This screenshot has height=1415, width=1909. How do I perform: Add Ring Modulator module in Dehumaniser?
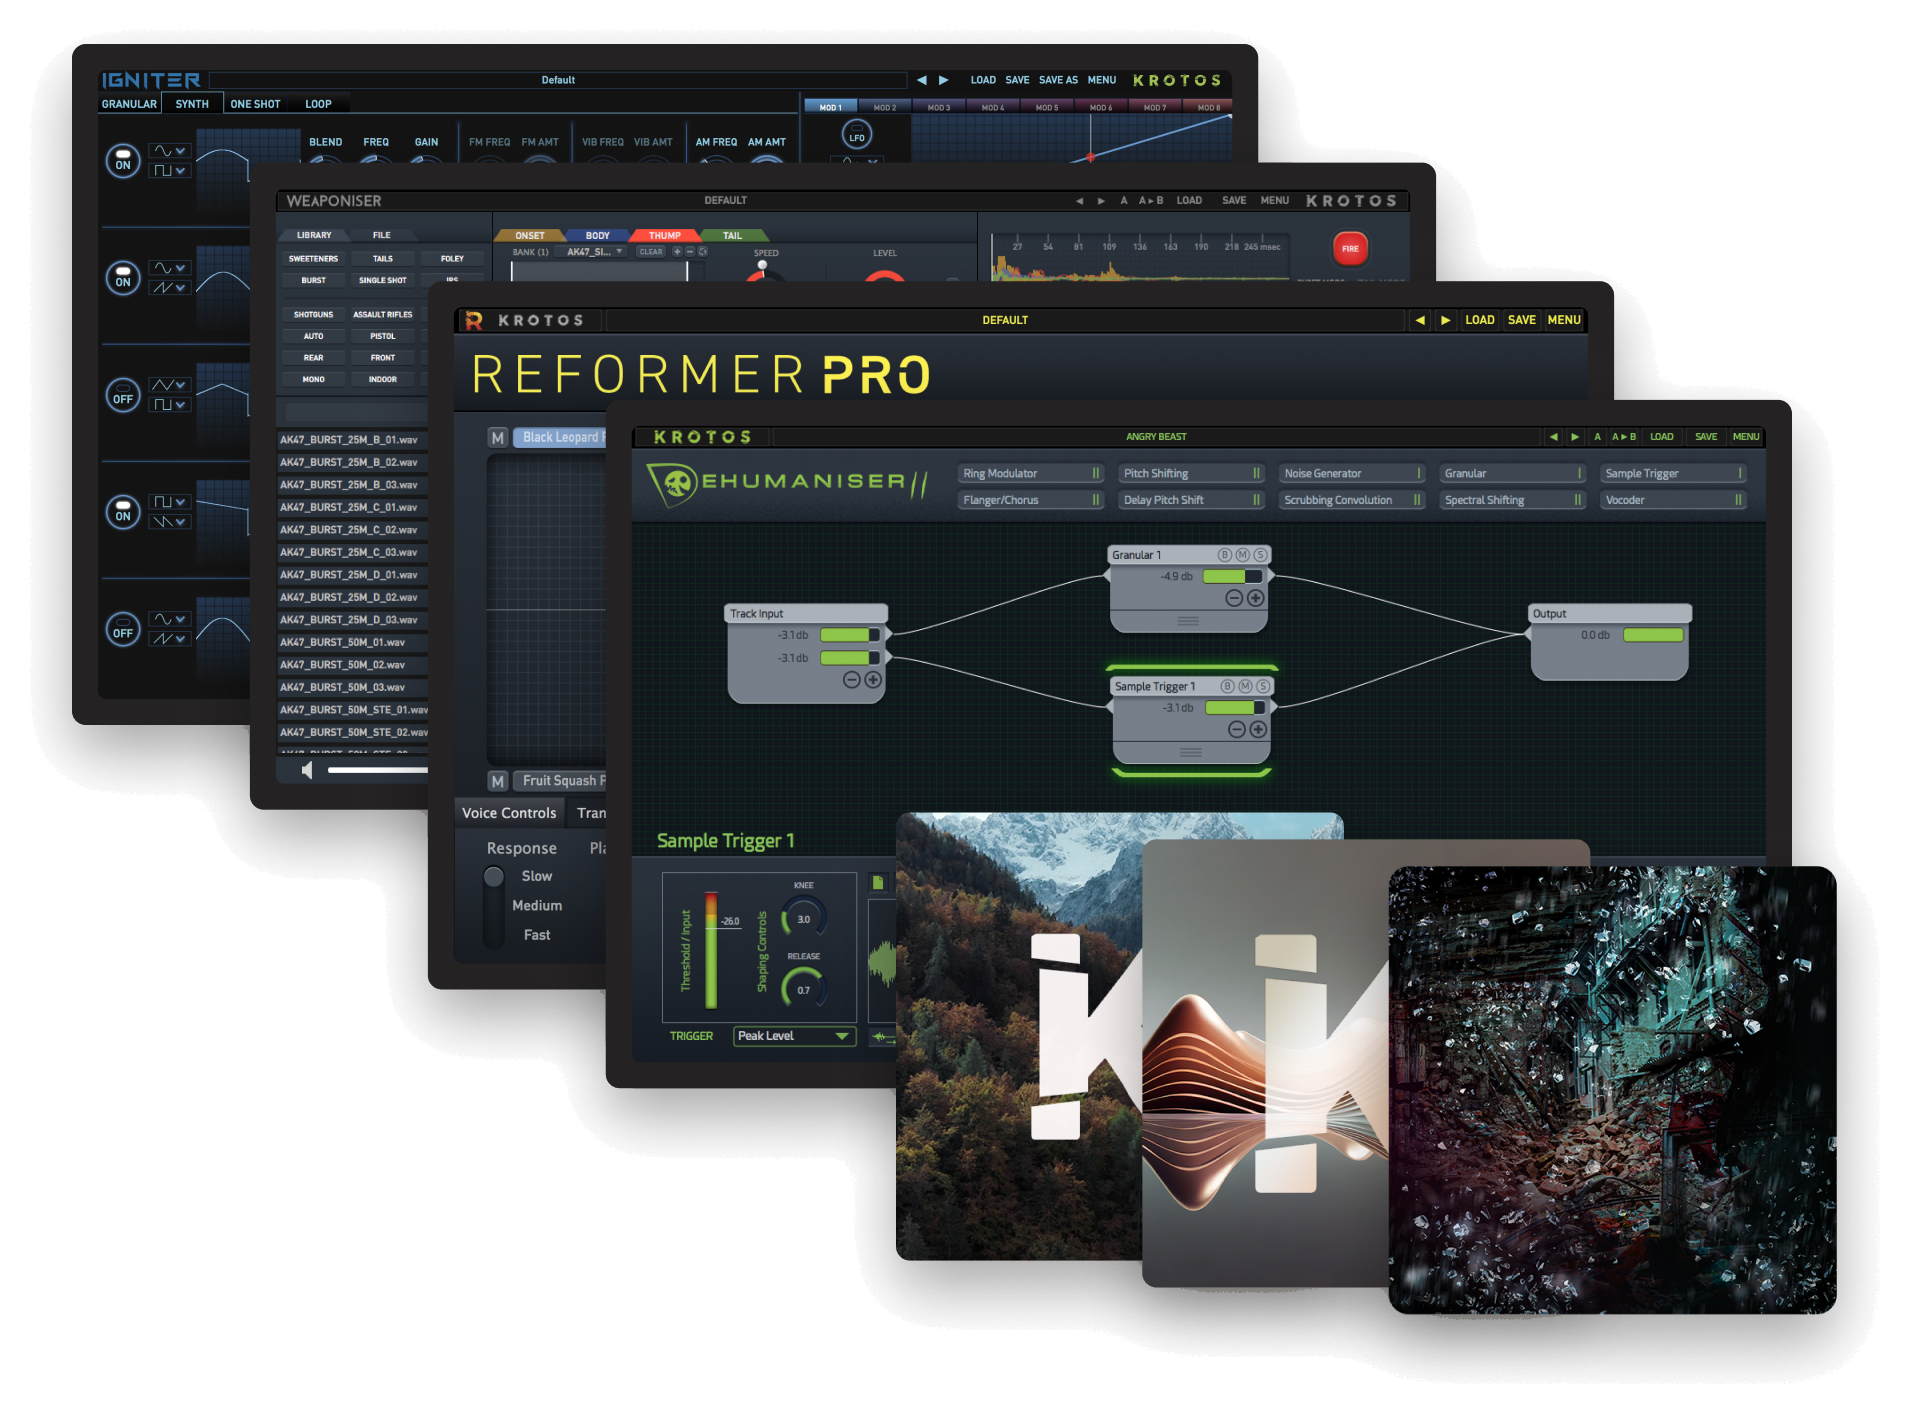coord(1030,474)
